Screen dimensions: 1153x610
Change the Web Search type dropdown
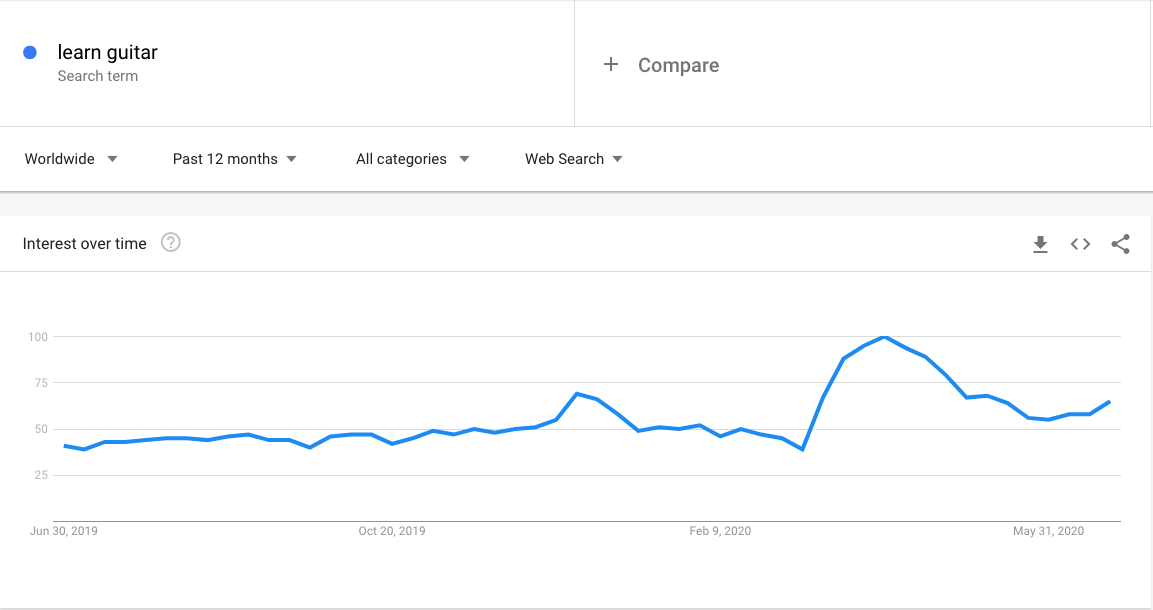[x=574, y=159]
